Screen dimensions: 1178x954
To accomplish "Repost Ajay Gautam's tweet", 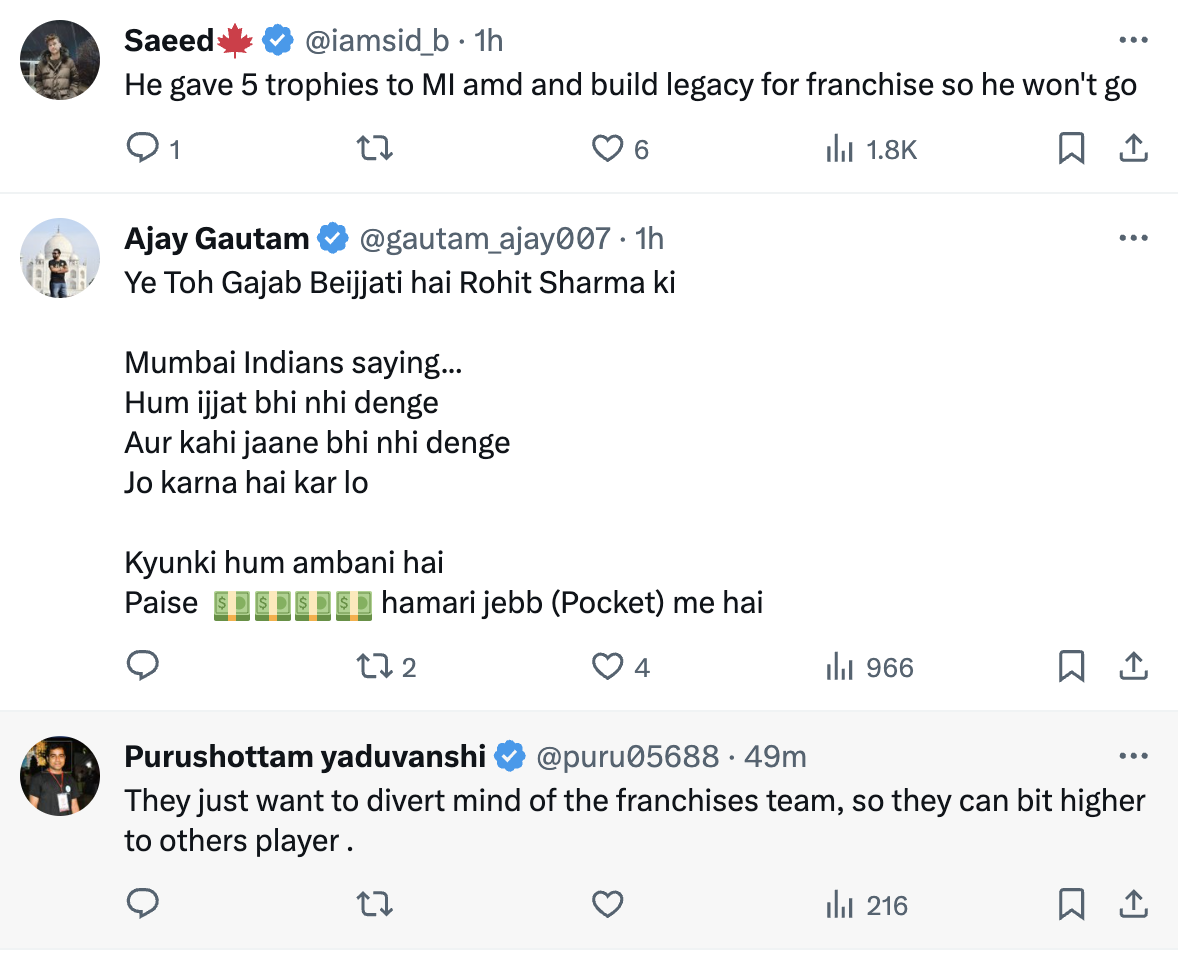I will click(375, 666).
